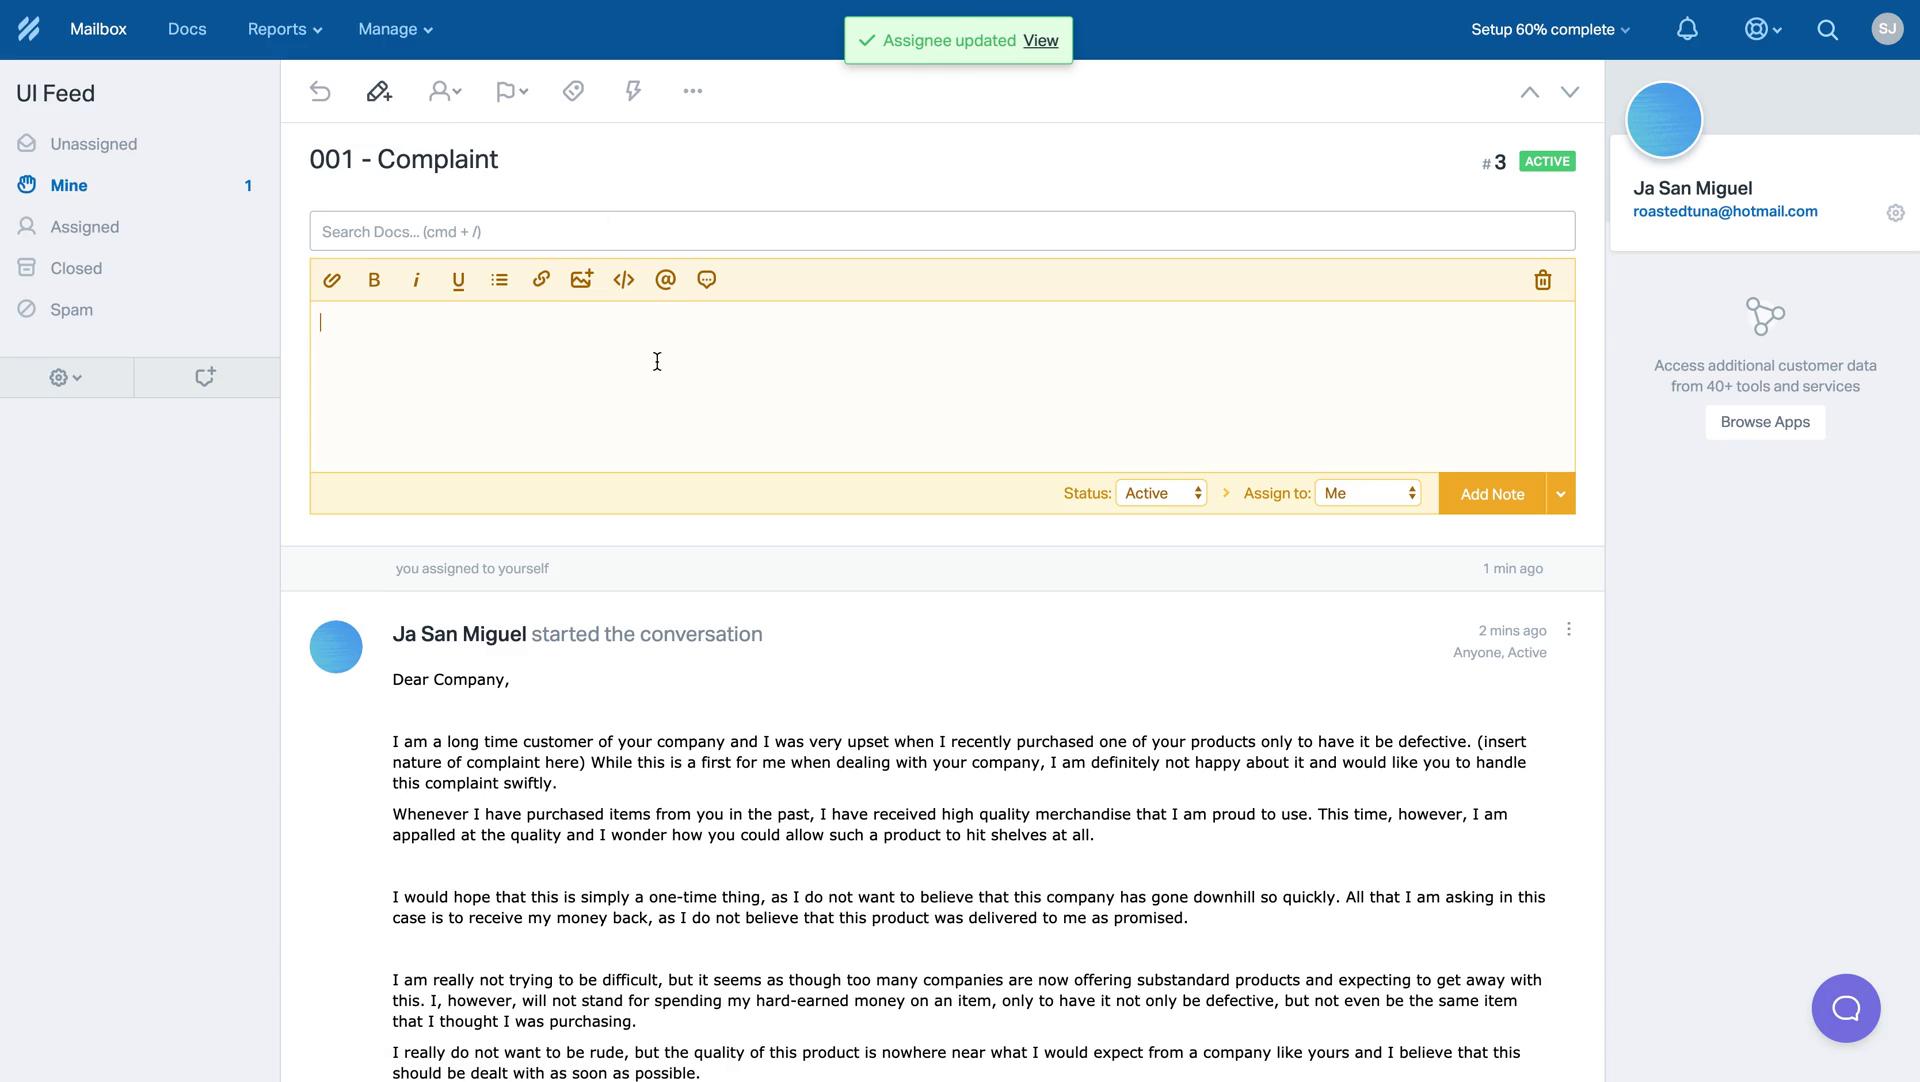The height and width of the screenshot is (1082, 1920).
Task: Click the Add Note button
Action: [1493, 493]
